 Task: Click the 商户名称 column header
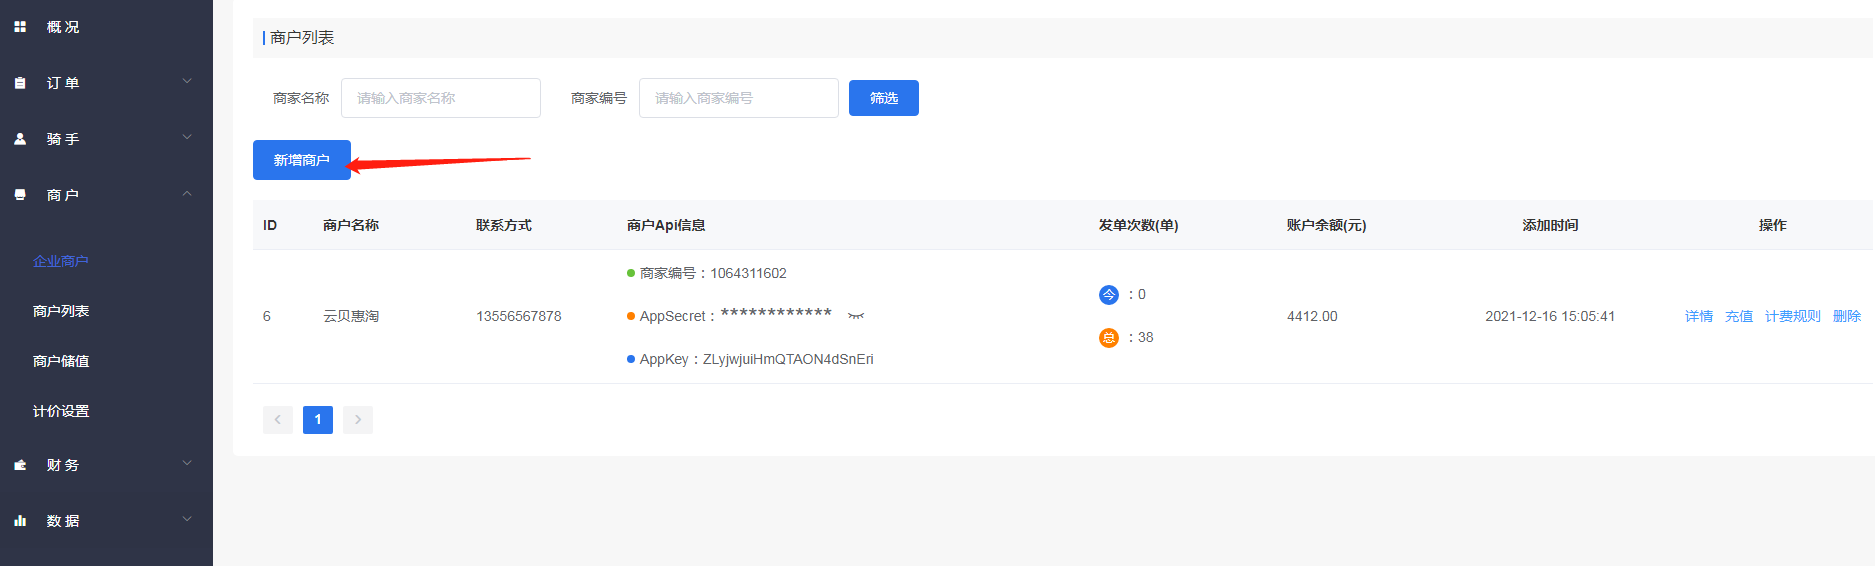coord(351,225)
